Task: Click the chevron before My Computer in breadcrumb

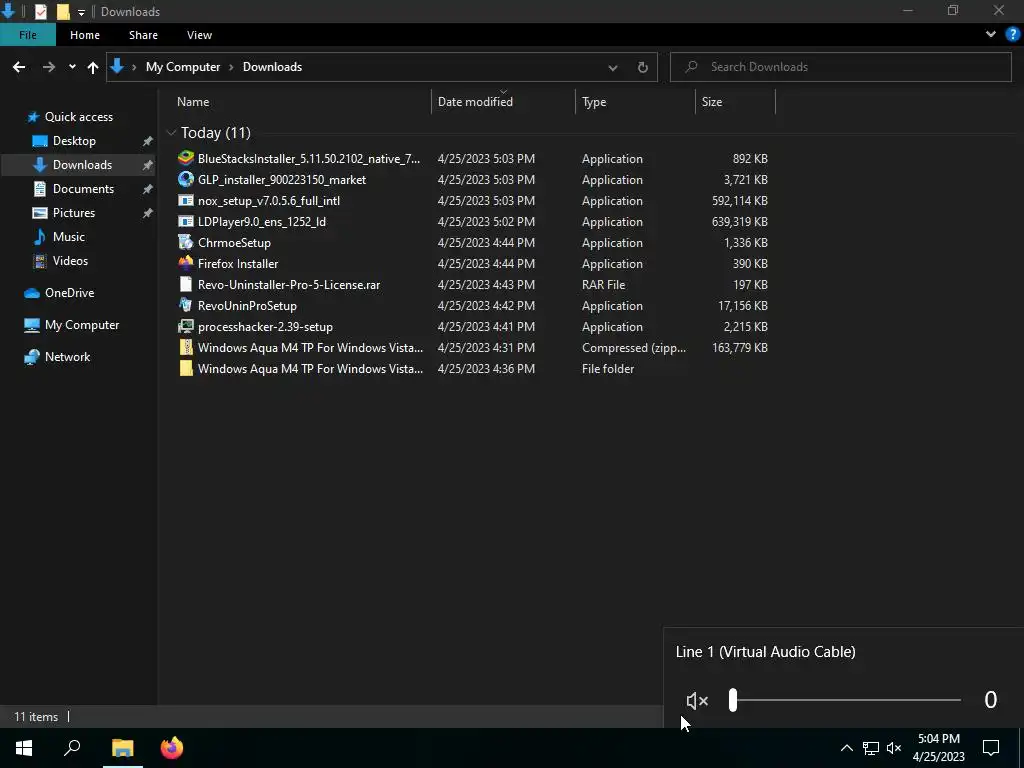Action: [134, 67]
